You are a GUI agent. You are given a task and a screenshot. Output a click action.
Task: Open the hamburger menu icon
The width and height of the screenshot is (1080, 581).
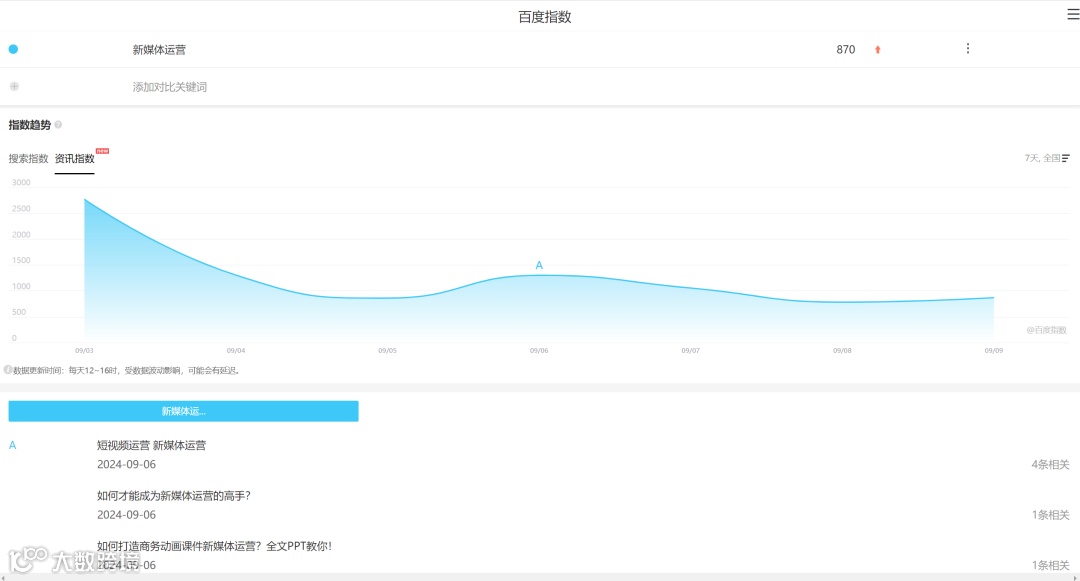click(1073, 15)
